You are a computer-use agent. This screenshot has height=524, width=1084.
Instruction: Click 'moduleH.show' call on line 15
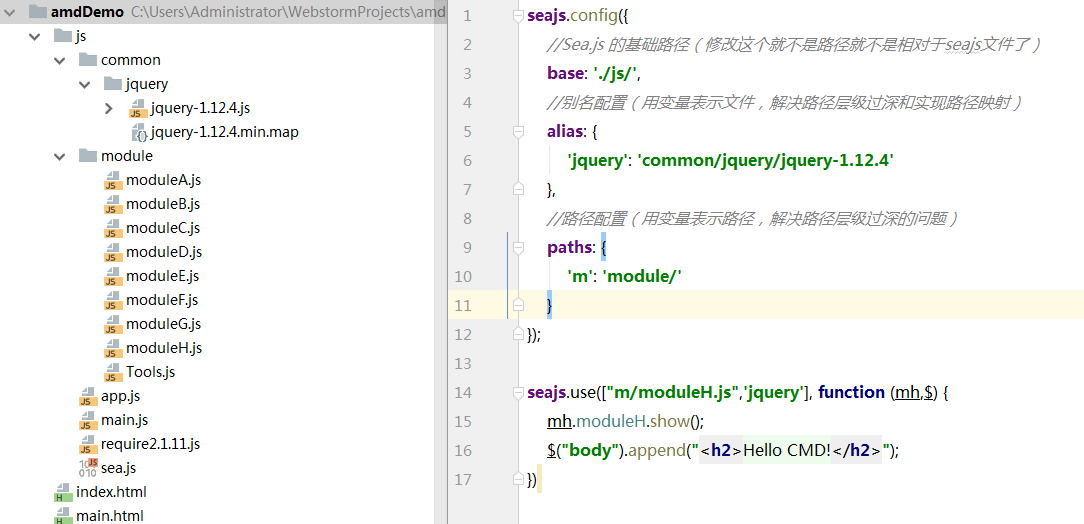click(x=633, y=422)
